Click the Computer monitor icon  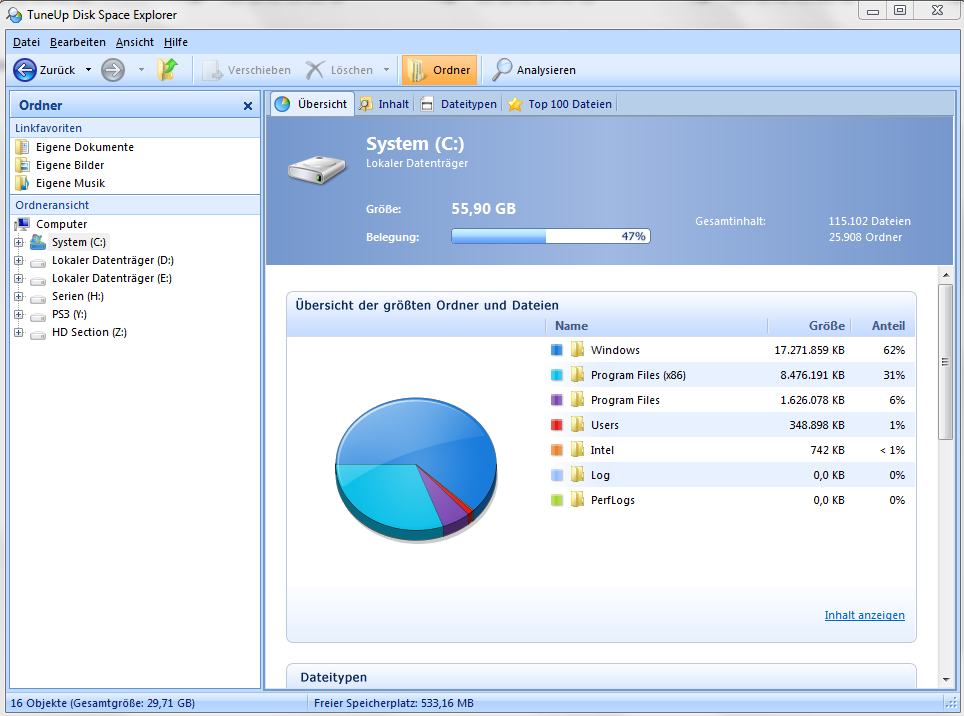pyautogui.click(x=22, y=224)
